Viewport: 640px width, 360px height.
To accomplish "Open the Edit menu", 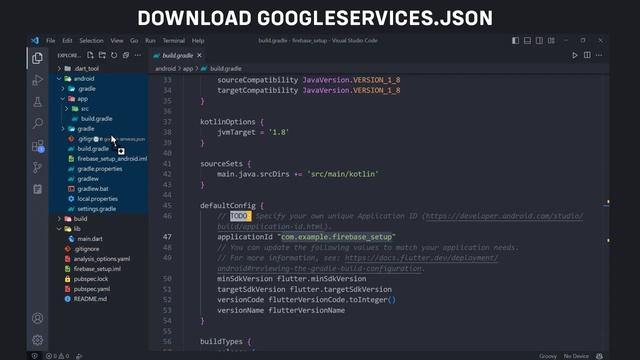I will point(67,40).
